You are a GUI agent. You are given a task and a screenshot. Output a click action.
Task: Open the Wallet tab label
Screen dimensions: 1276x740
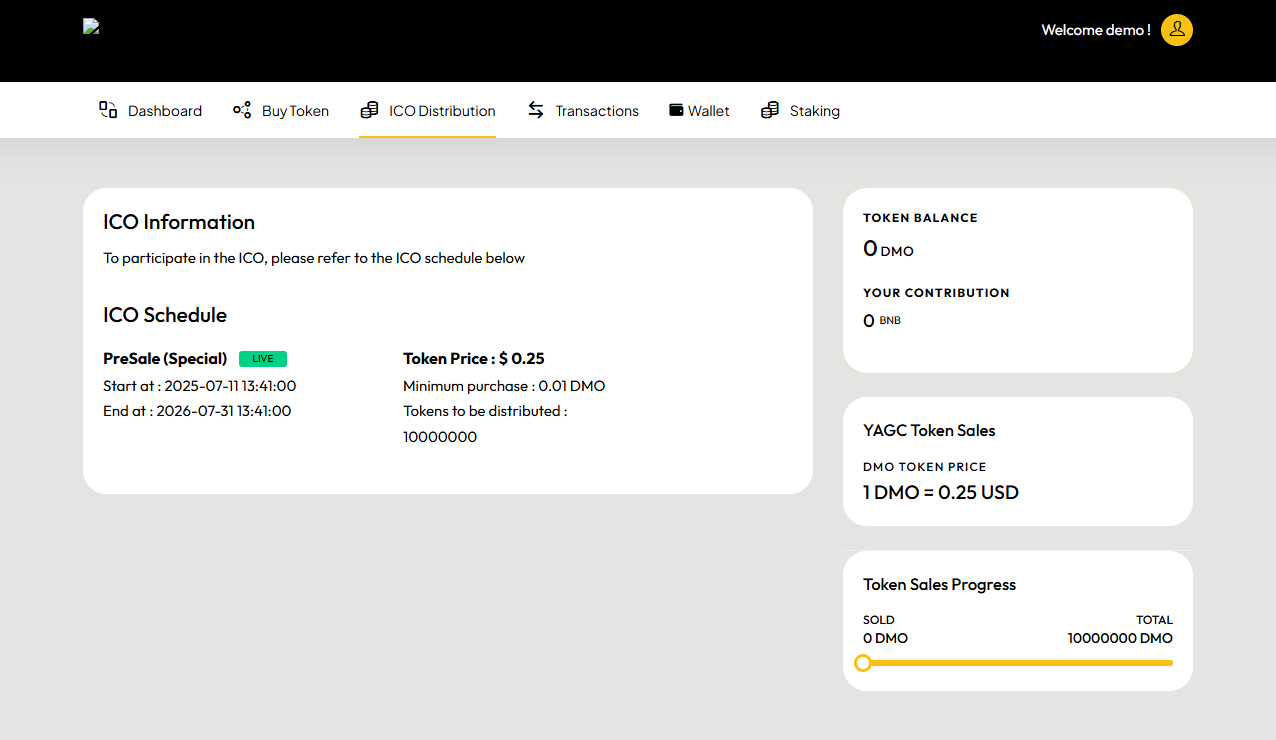(709, 111)
